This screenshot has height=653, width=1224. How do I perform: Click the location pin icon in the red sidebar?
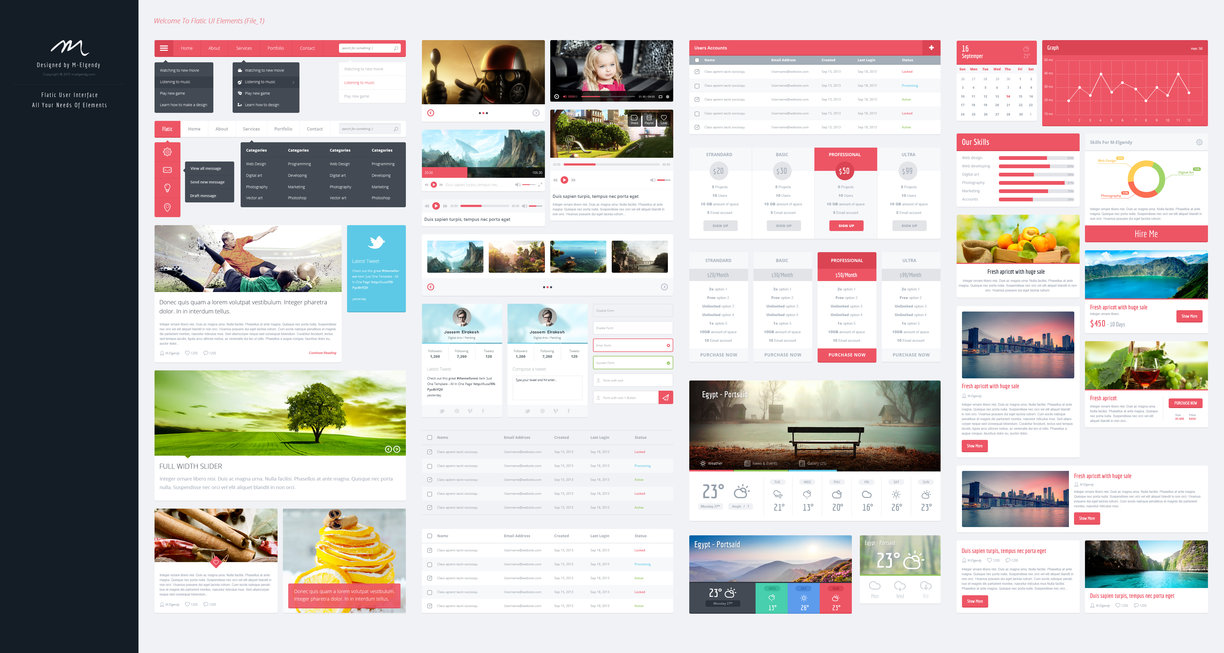click(x=167, y=206)
